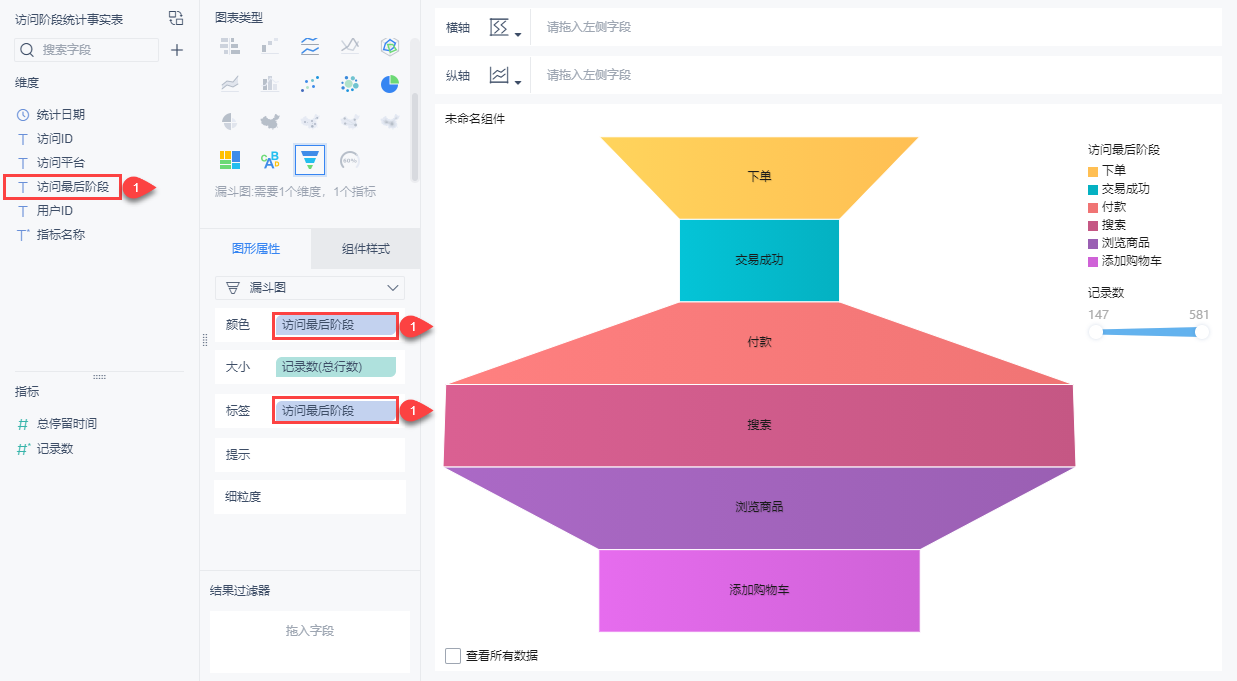The width and height of the screenshot is (1237, 681).
Task: Click the switch-dataset icon beside 访问阶段统计事实表
Action: 176,18
